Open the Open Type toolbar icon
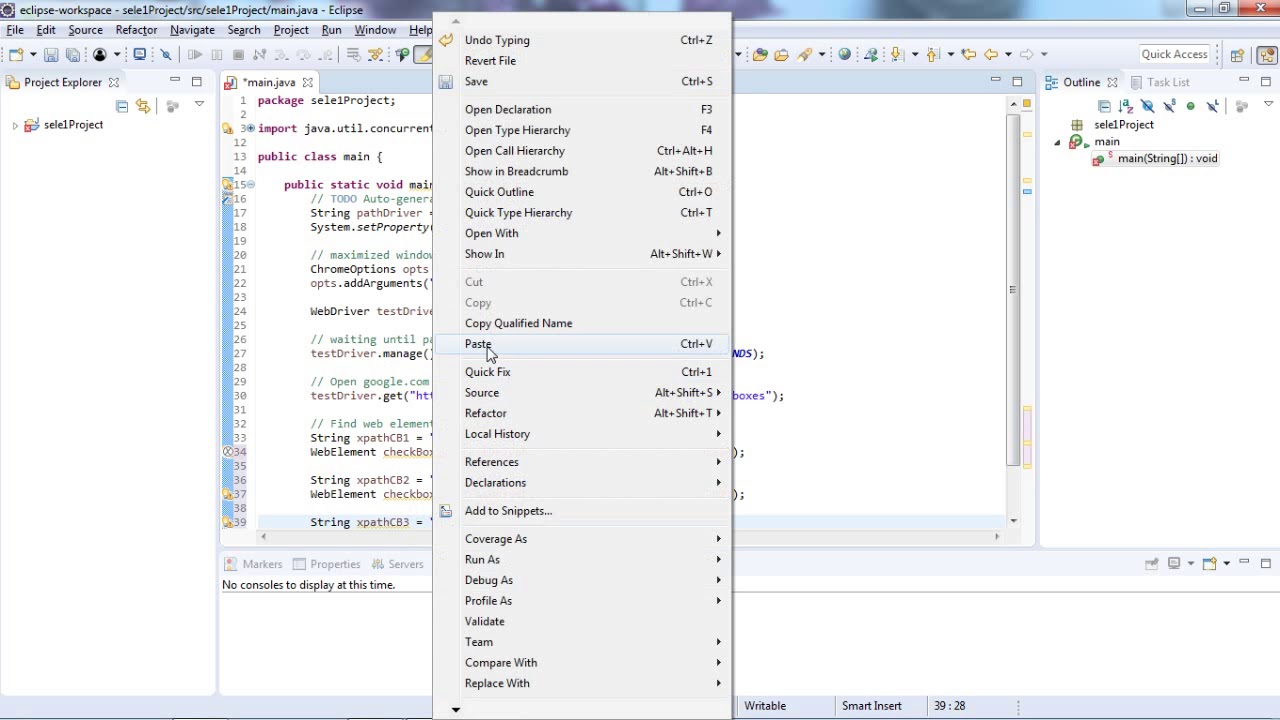 [761, 55]
